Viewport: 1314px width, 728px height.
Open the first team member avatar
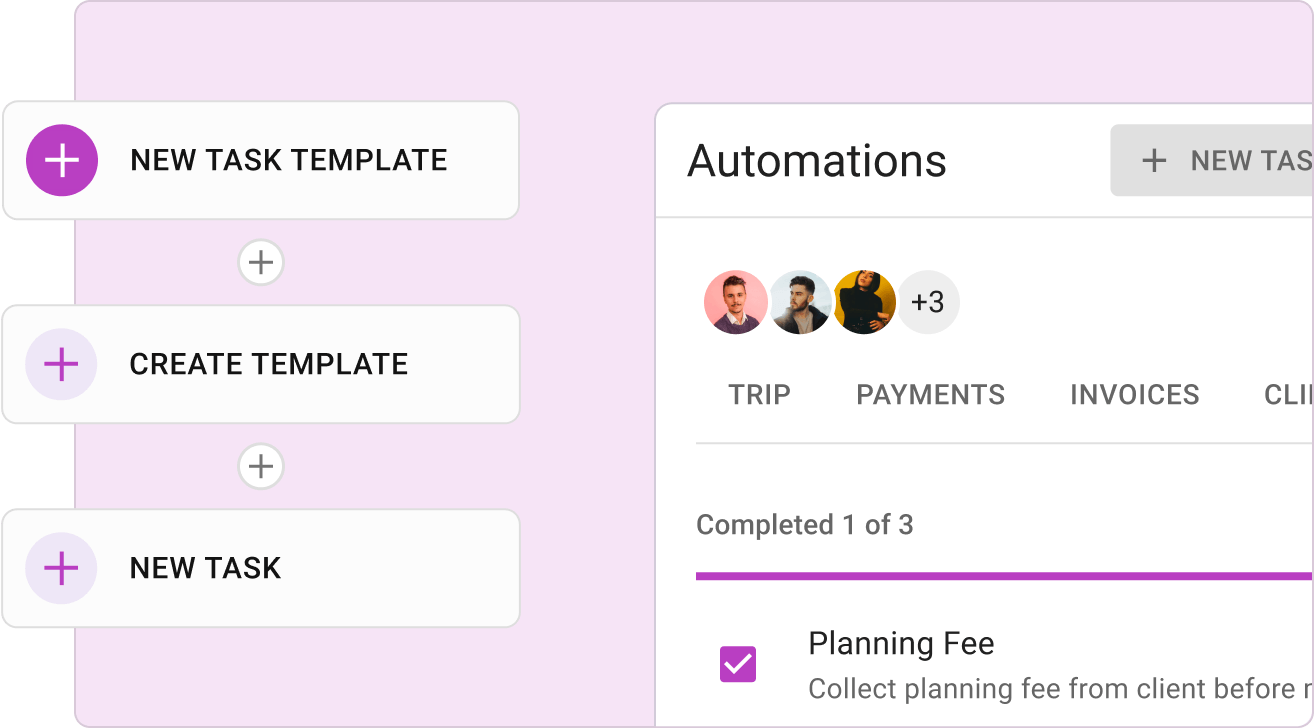tap(737, 302)
